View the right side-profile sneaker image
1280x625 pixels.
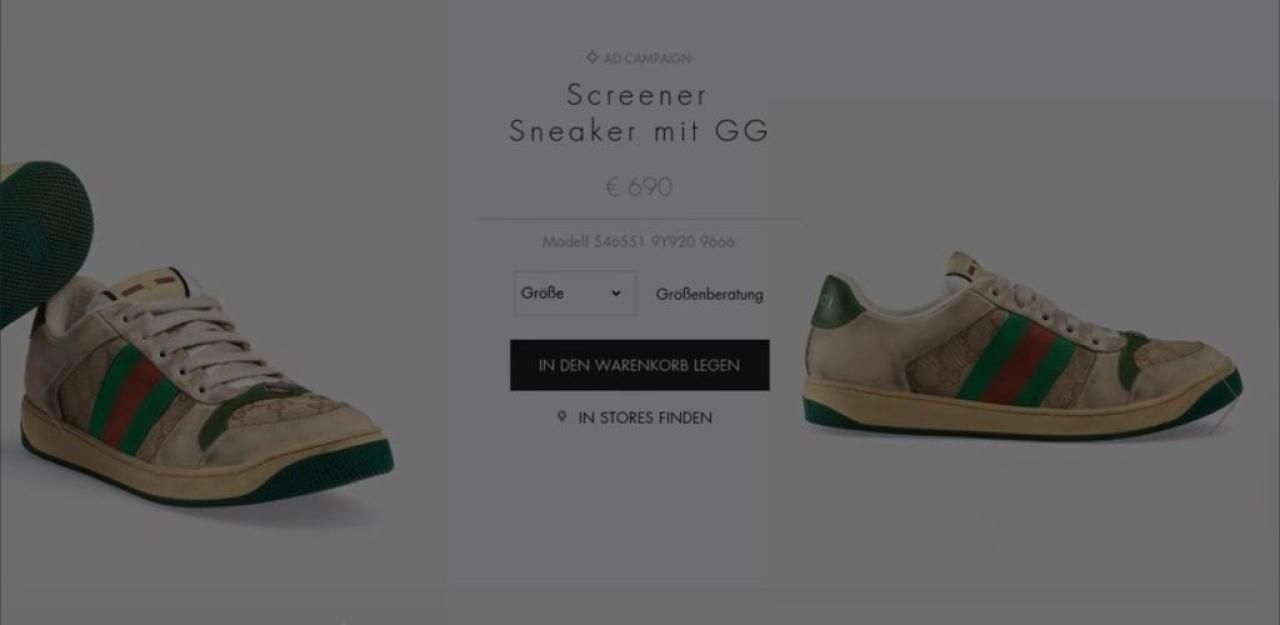[x=1022, y=346]
